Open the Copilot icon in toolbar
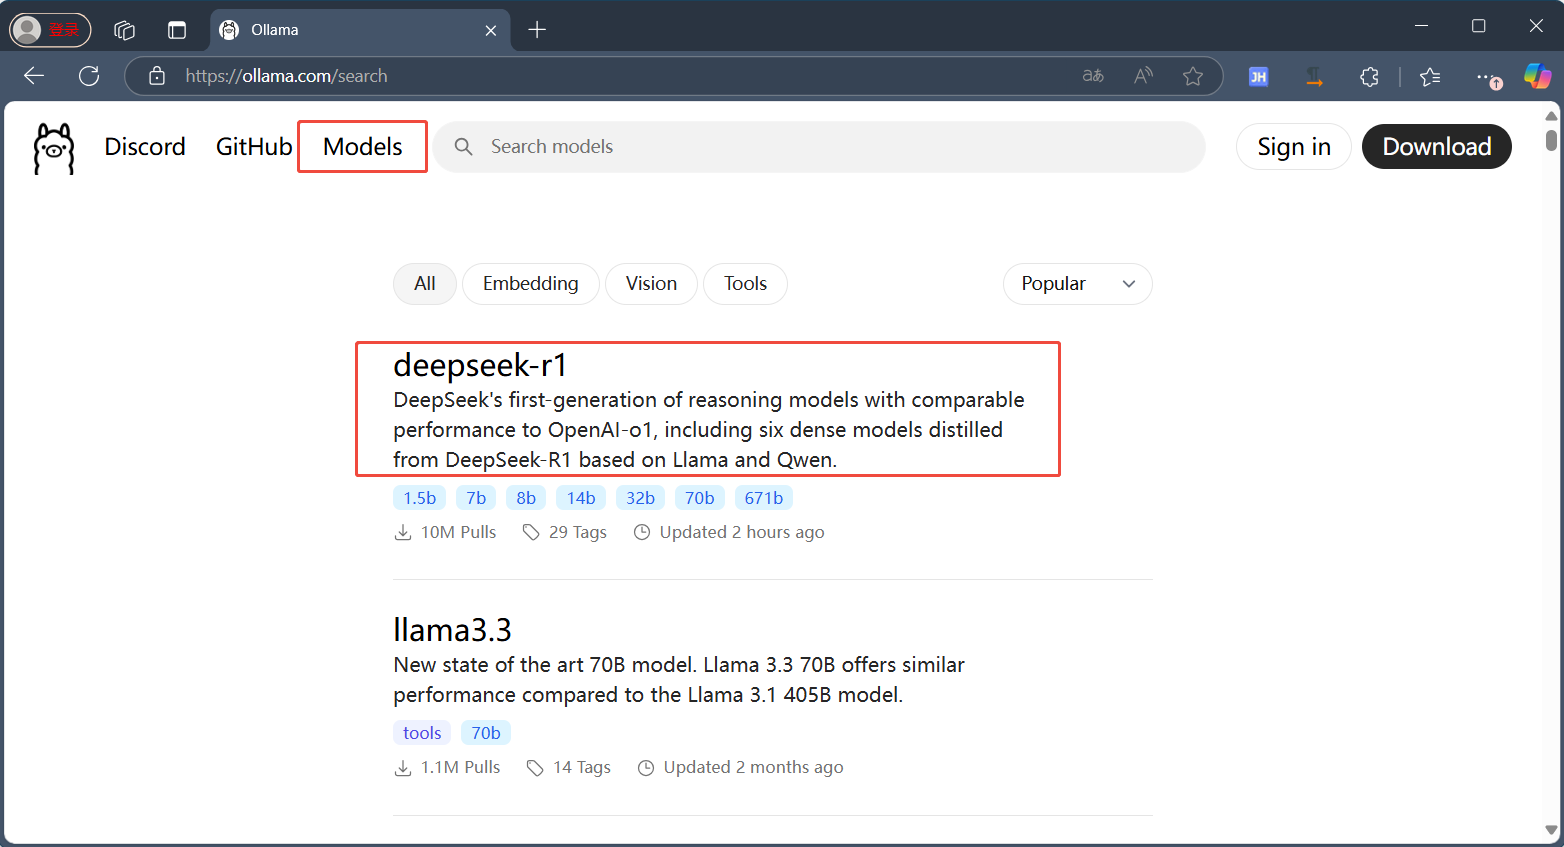This screenshot has width=1564, height=847. (1536, 76)
